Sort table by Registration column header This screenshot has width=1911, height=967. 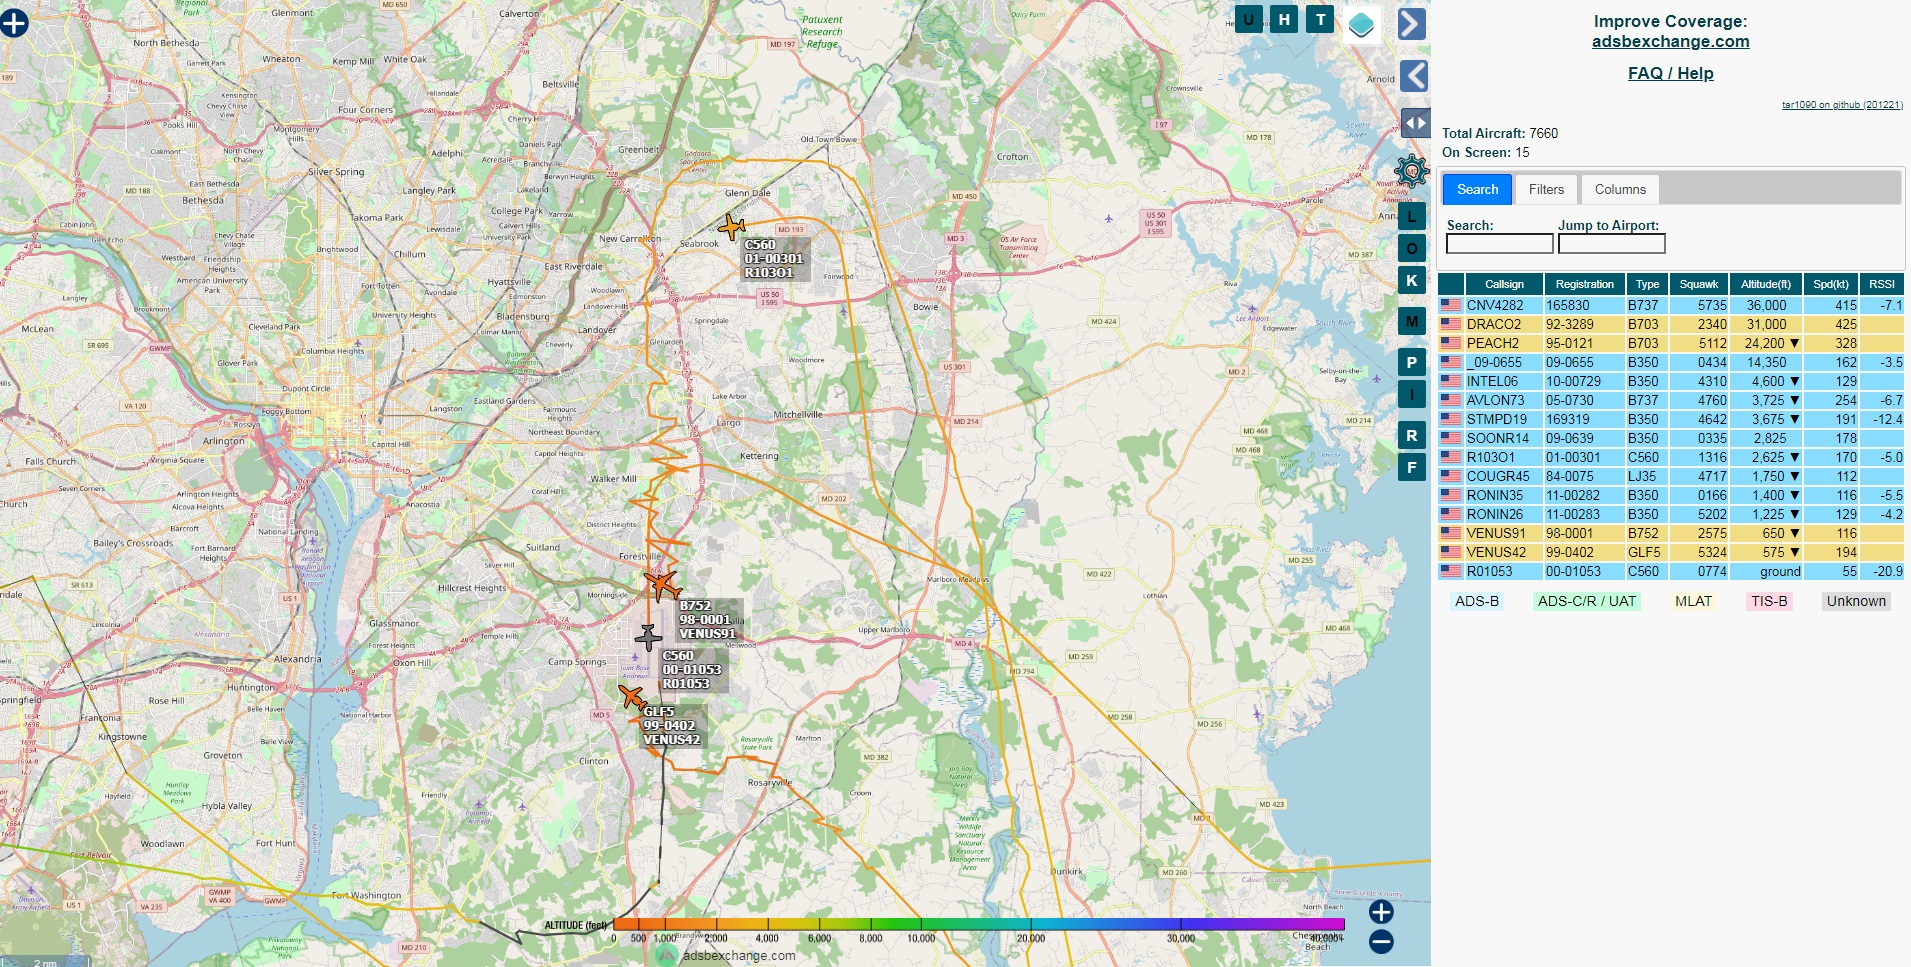tap(1584, 284)
